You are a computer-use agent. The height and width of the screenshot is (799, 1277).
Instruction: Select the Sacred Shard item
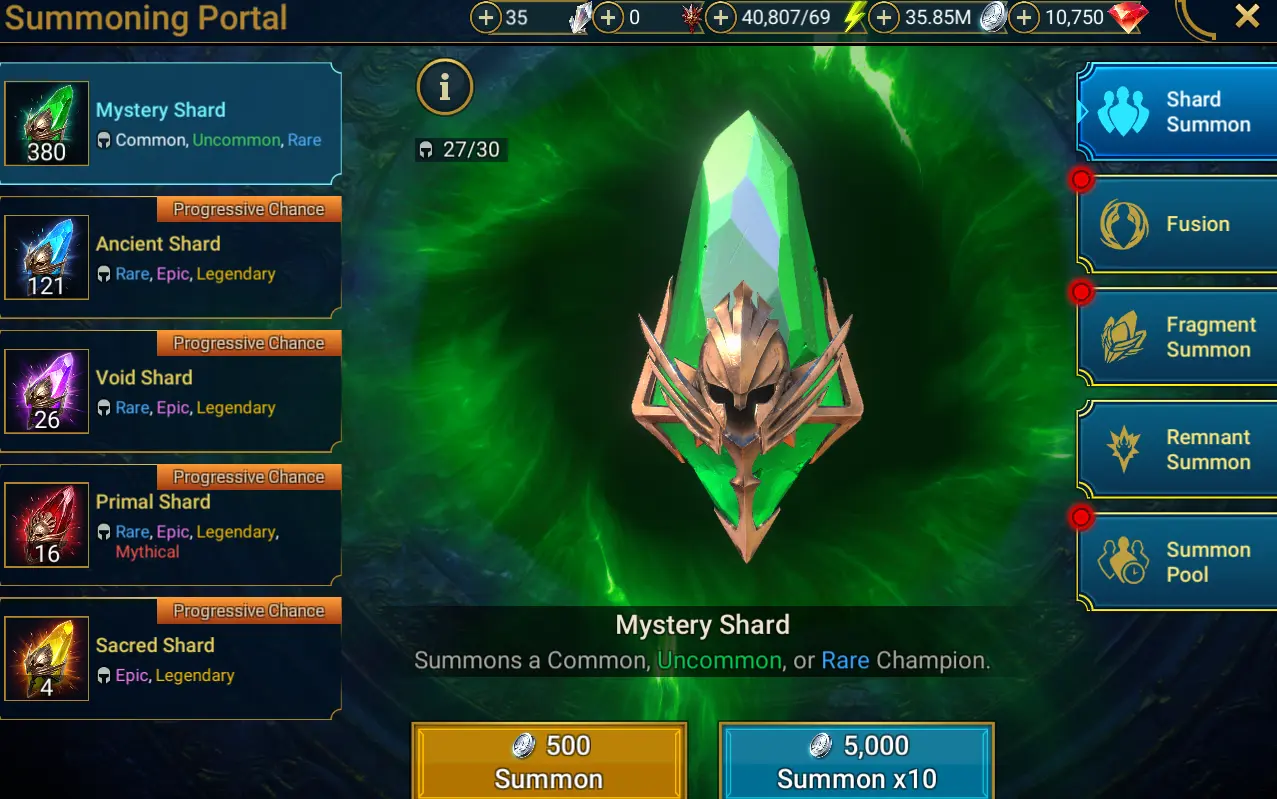[x=171, y=659]
